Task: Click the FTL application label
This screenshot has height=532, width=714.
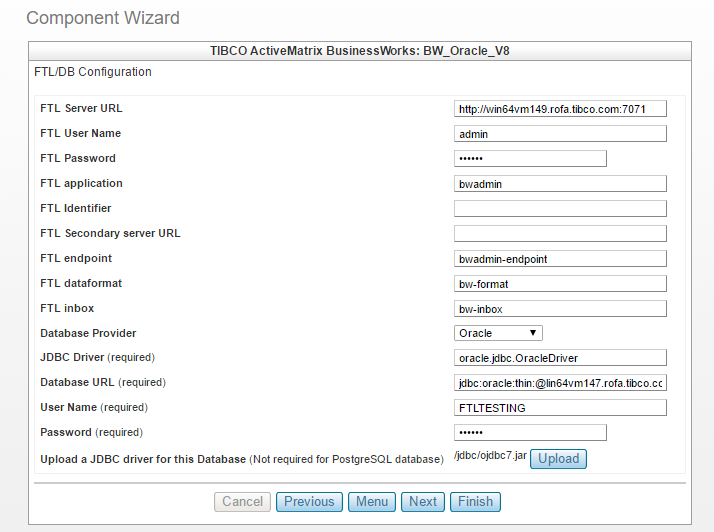Action: click(x=82, y=183)
